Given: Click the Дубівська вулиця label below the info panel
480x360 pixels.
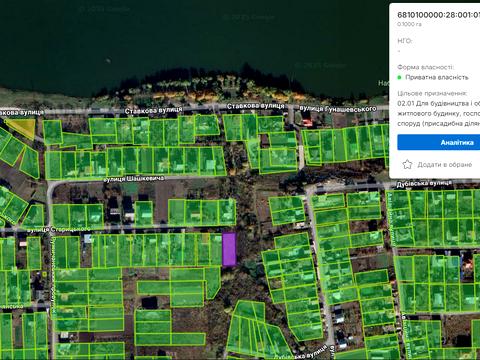Looking at the screenshot, I should click(x=424, y=184).
